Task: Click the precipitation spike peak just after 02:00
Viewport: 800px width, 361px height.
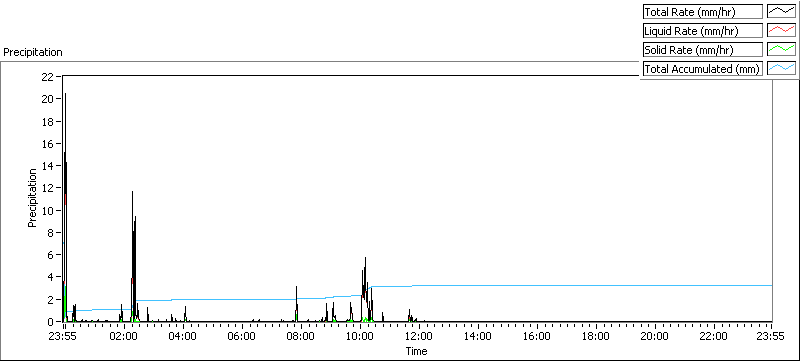Action: 133,192
